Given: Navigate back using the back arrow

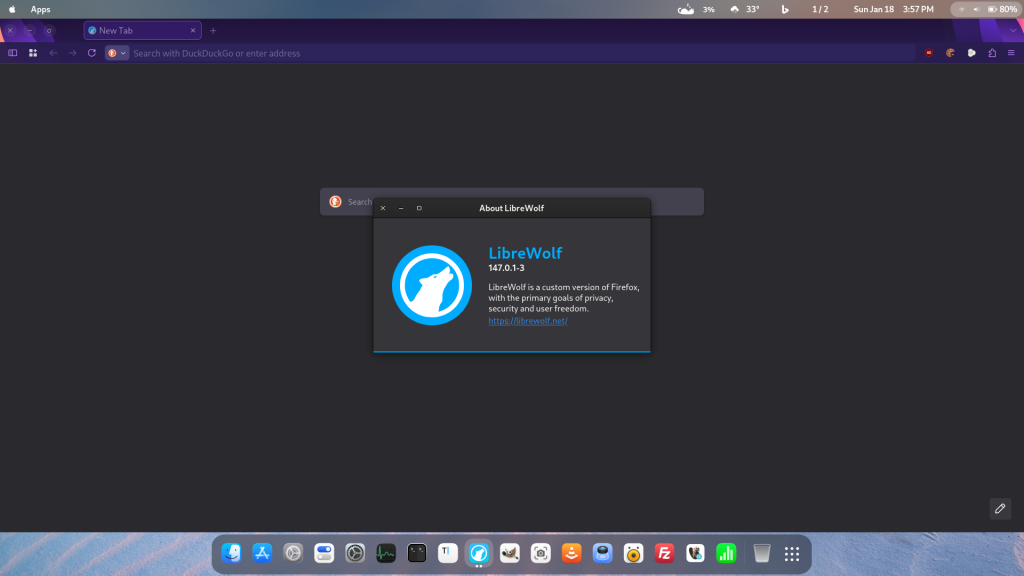Looking at the screenshot, I should [52, 53].
